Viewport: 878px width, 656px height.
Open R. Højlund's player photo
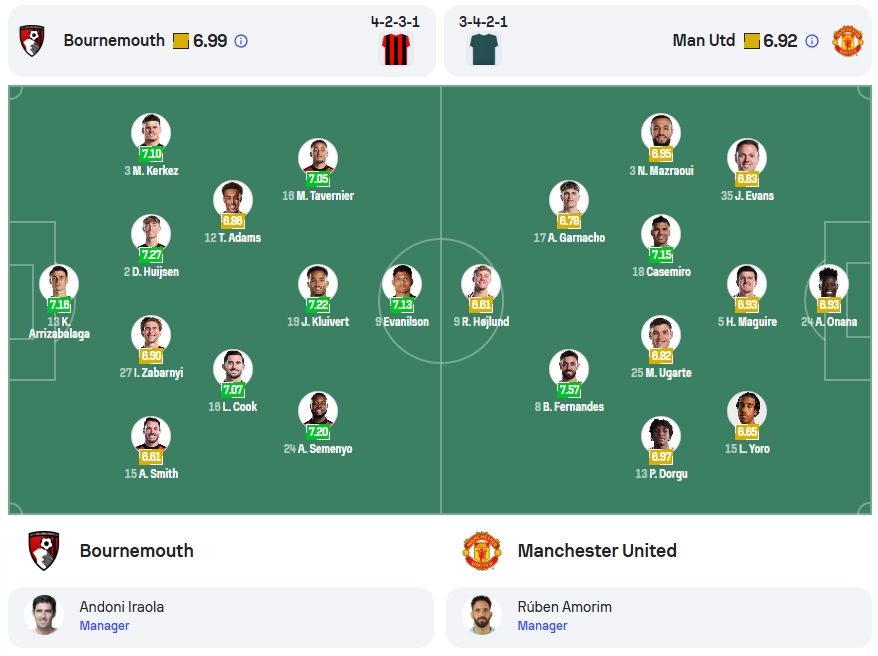tap(480, 284)
